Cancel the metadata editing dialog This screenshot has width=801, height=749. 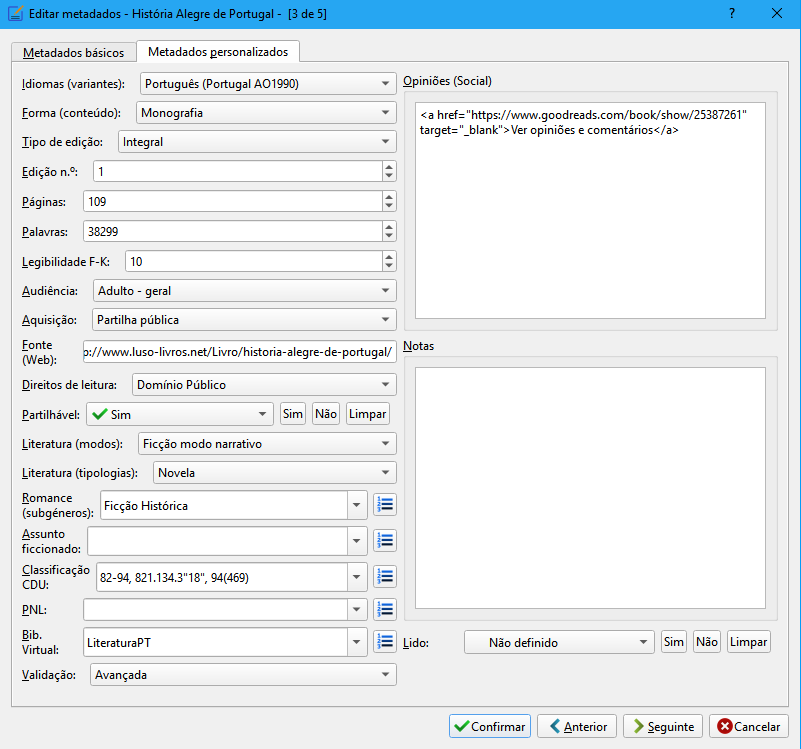coord(749,726)
